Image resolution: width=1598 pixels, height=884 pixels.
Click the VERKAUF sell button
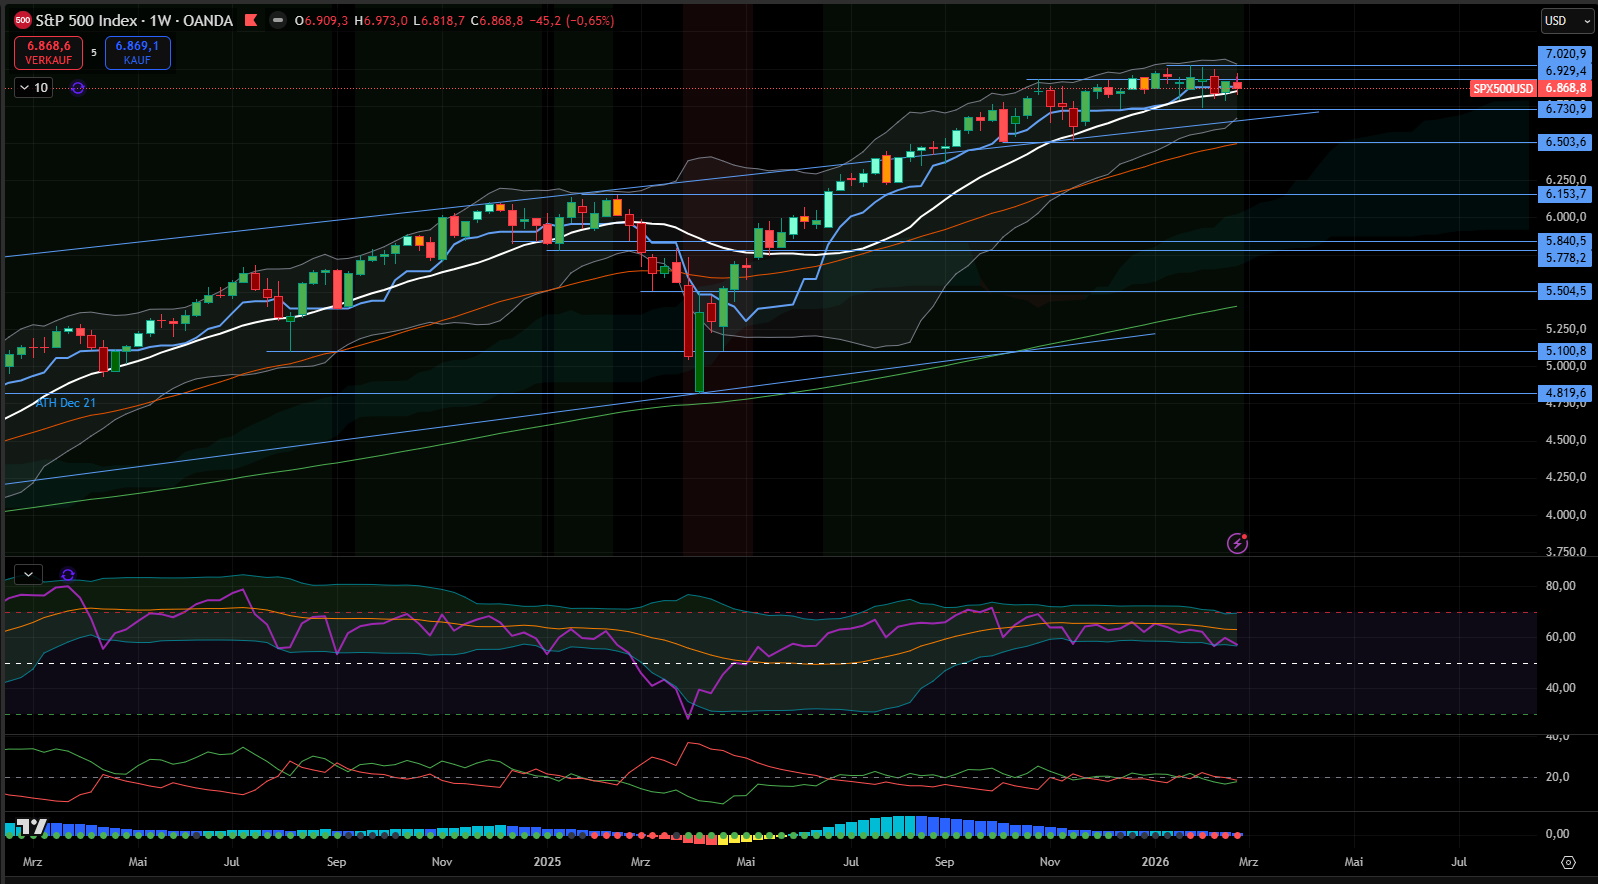[48, 53]
